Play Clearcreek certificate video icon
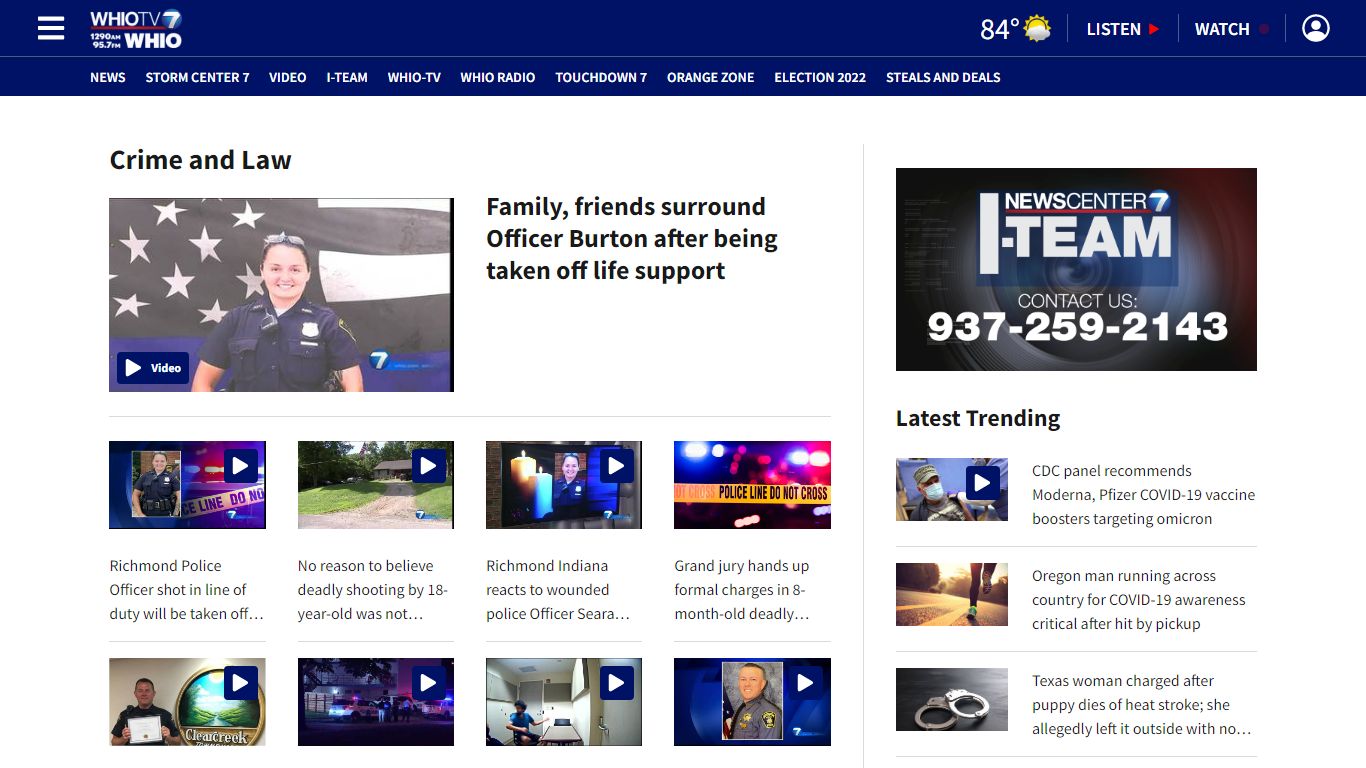The image size is (1366, 768). pos(241,683)
